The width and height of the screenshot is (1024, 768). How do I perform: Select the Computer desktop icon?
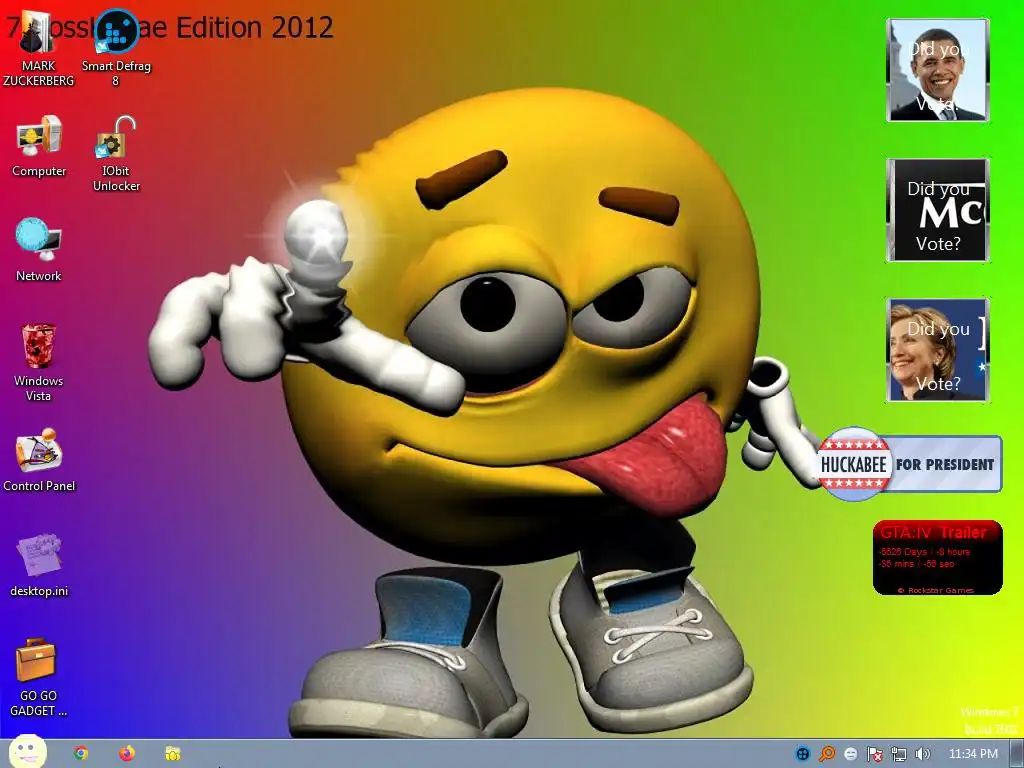[39, 146]
